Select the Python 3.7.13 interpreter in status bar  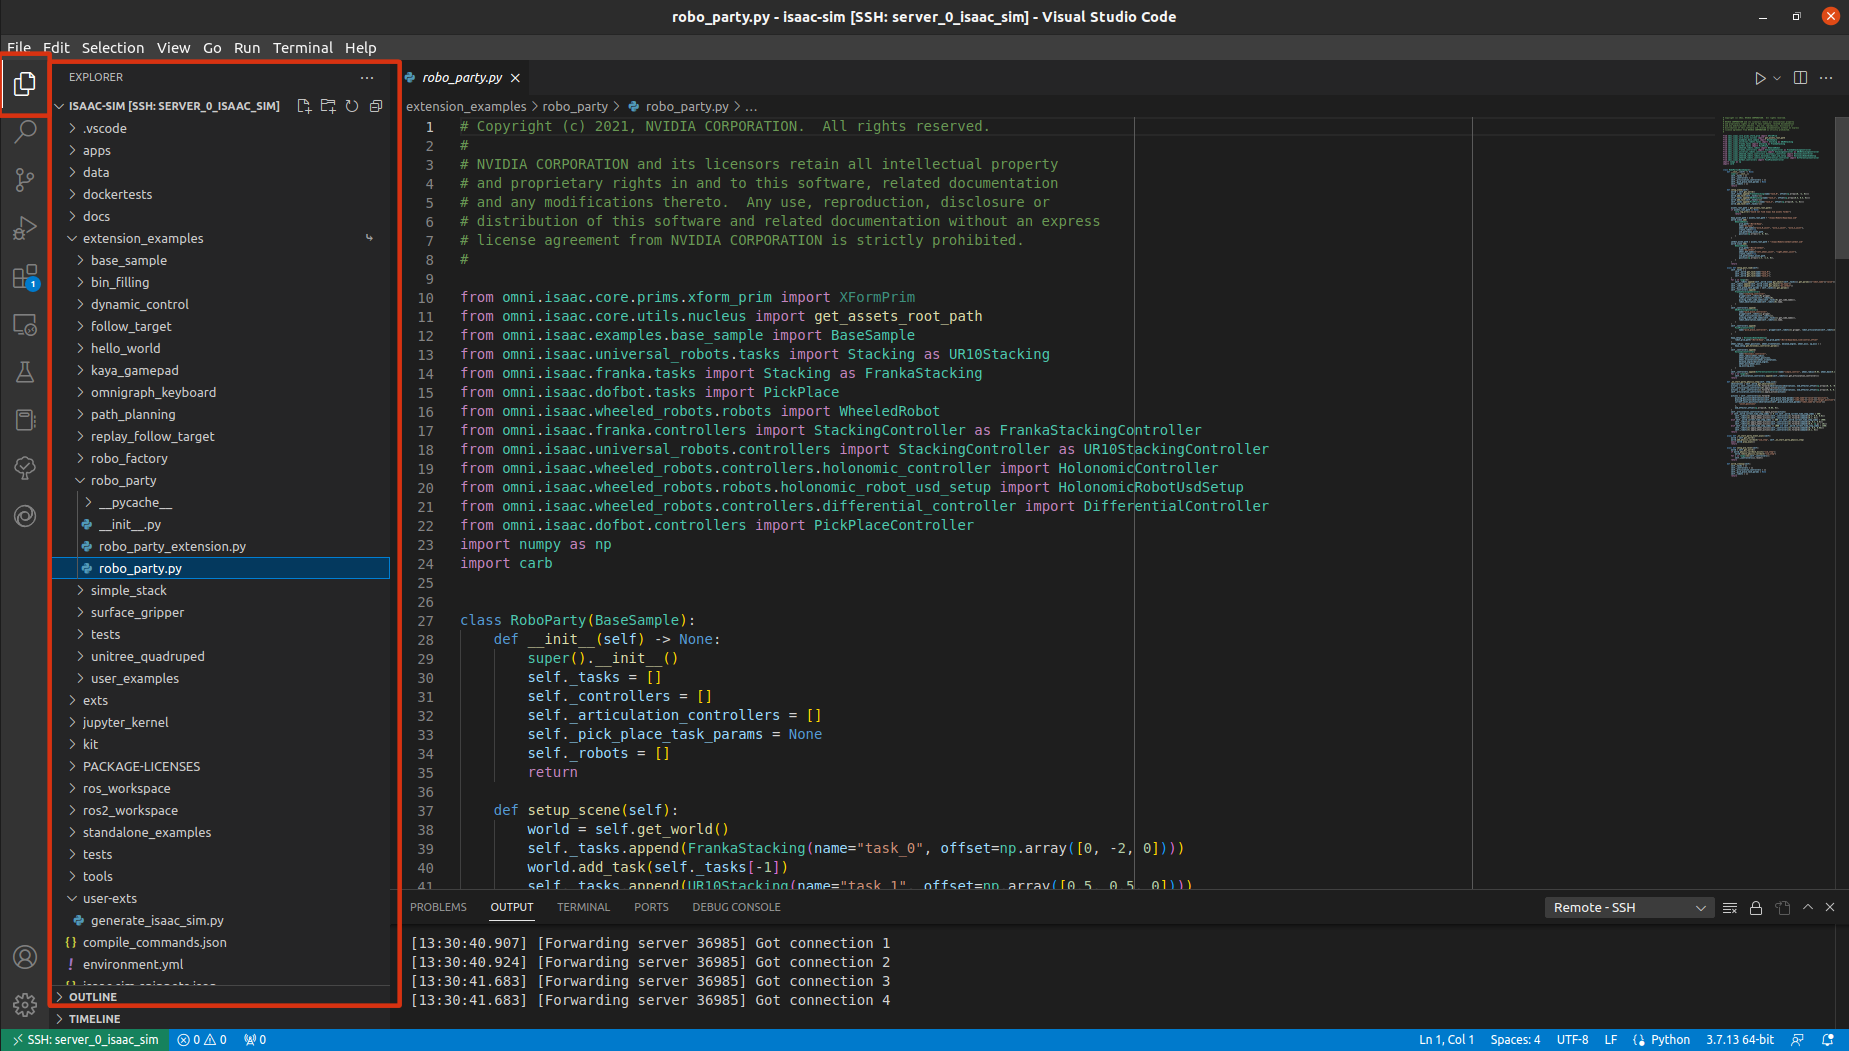[1741, 1039]
